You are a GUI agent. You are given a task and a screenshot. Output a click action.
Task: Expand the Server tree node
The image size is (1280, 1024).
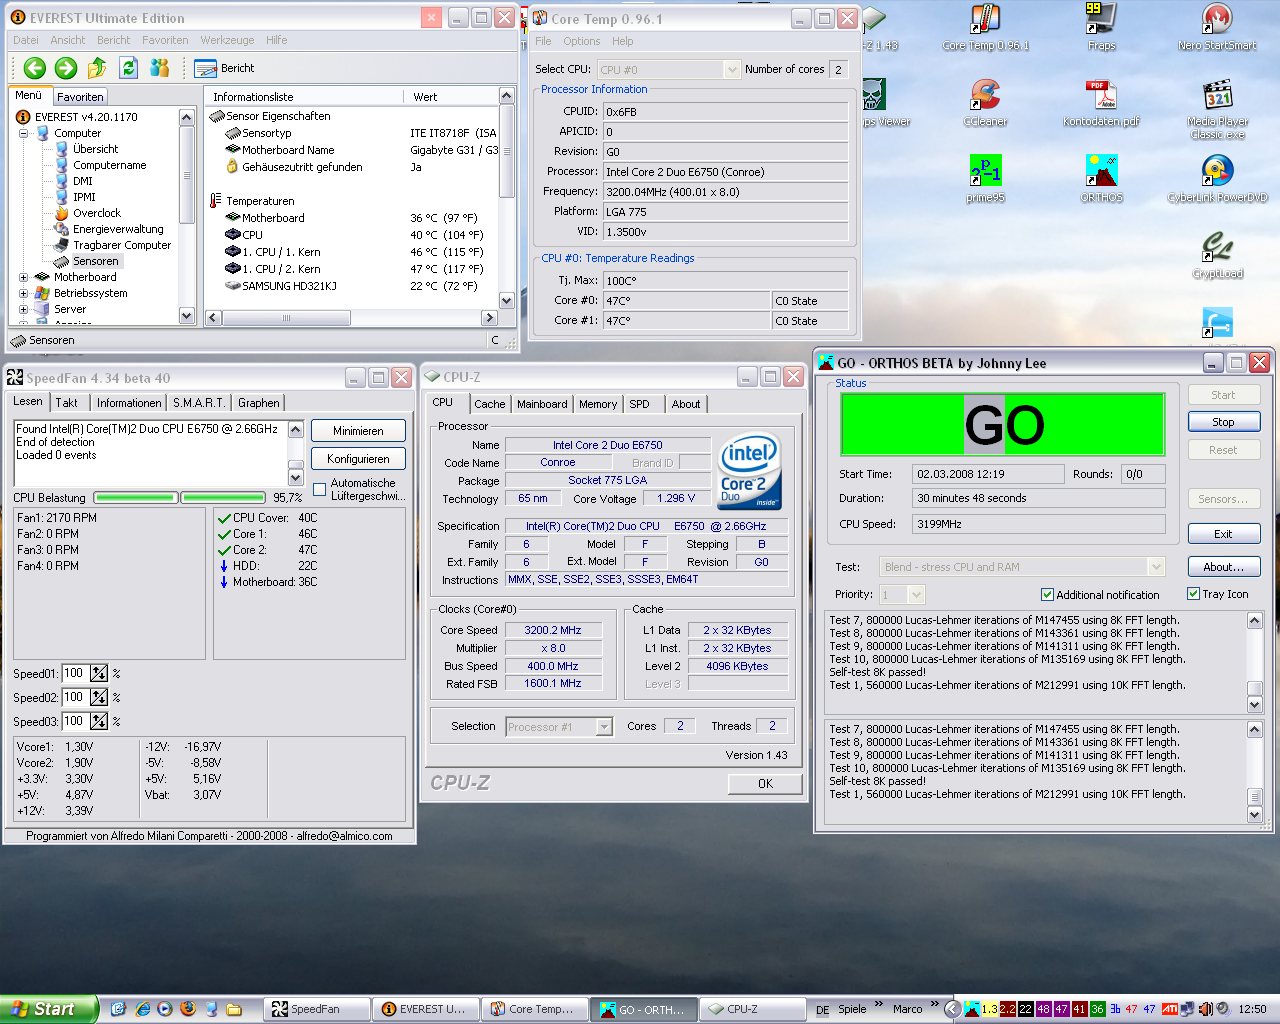coord(23,309)
